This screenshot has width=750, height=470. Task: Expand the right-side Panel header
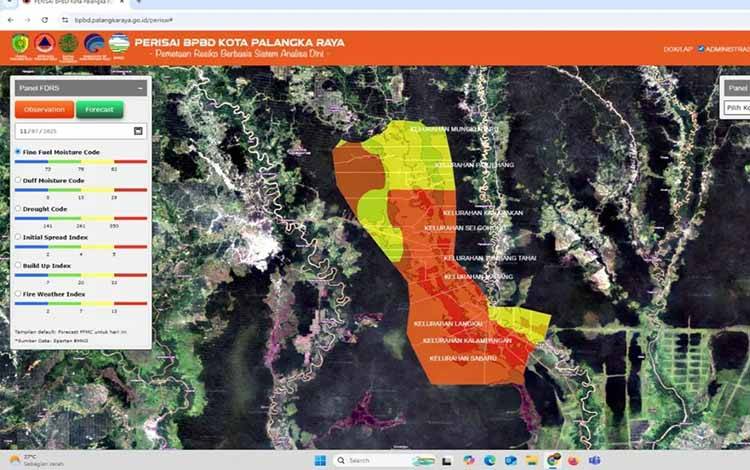(x=737, y=88)
